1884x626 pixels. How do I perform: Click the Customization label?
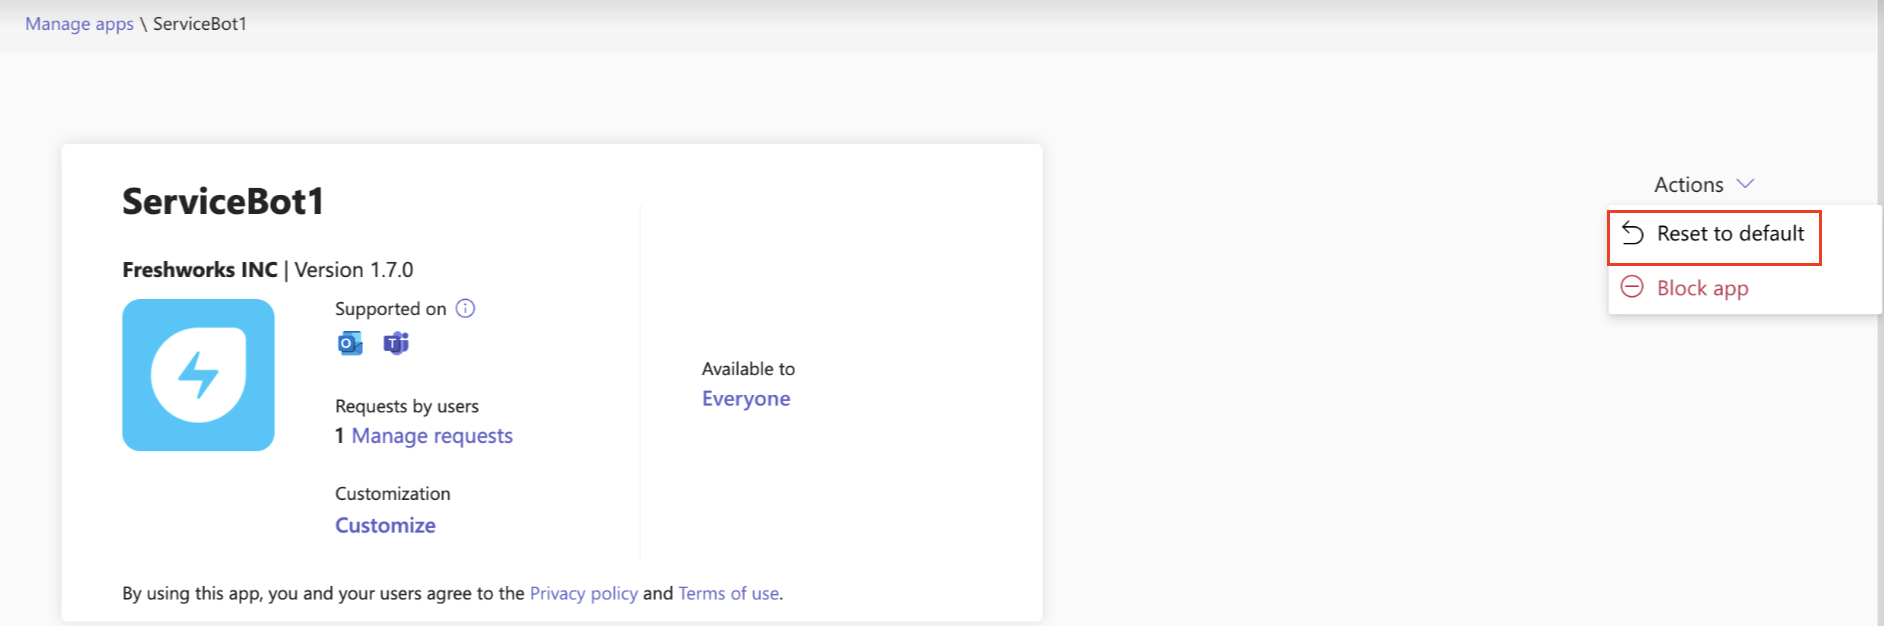393,494
